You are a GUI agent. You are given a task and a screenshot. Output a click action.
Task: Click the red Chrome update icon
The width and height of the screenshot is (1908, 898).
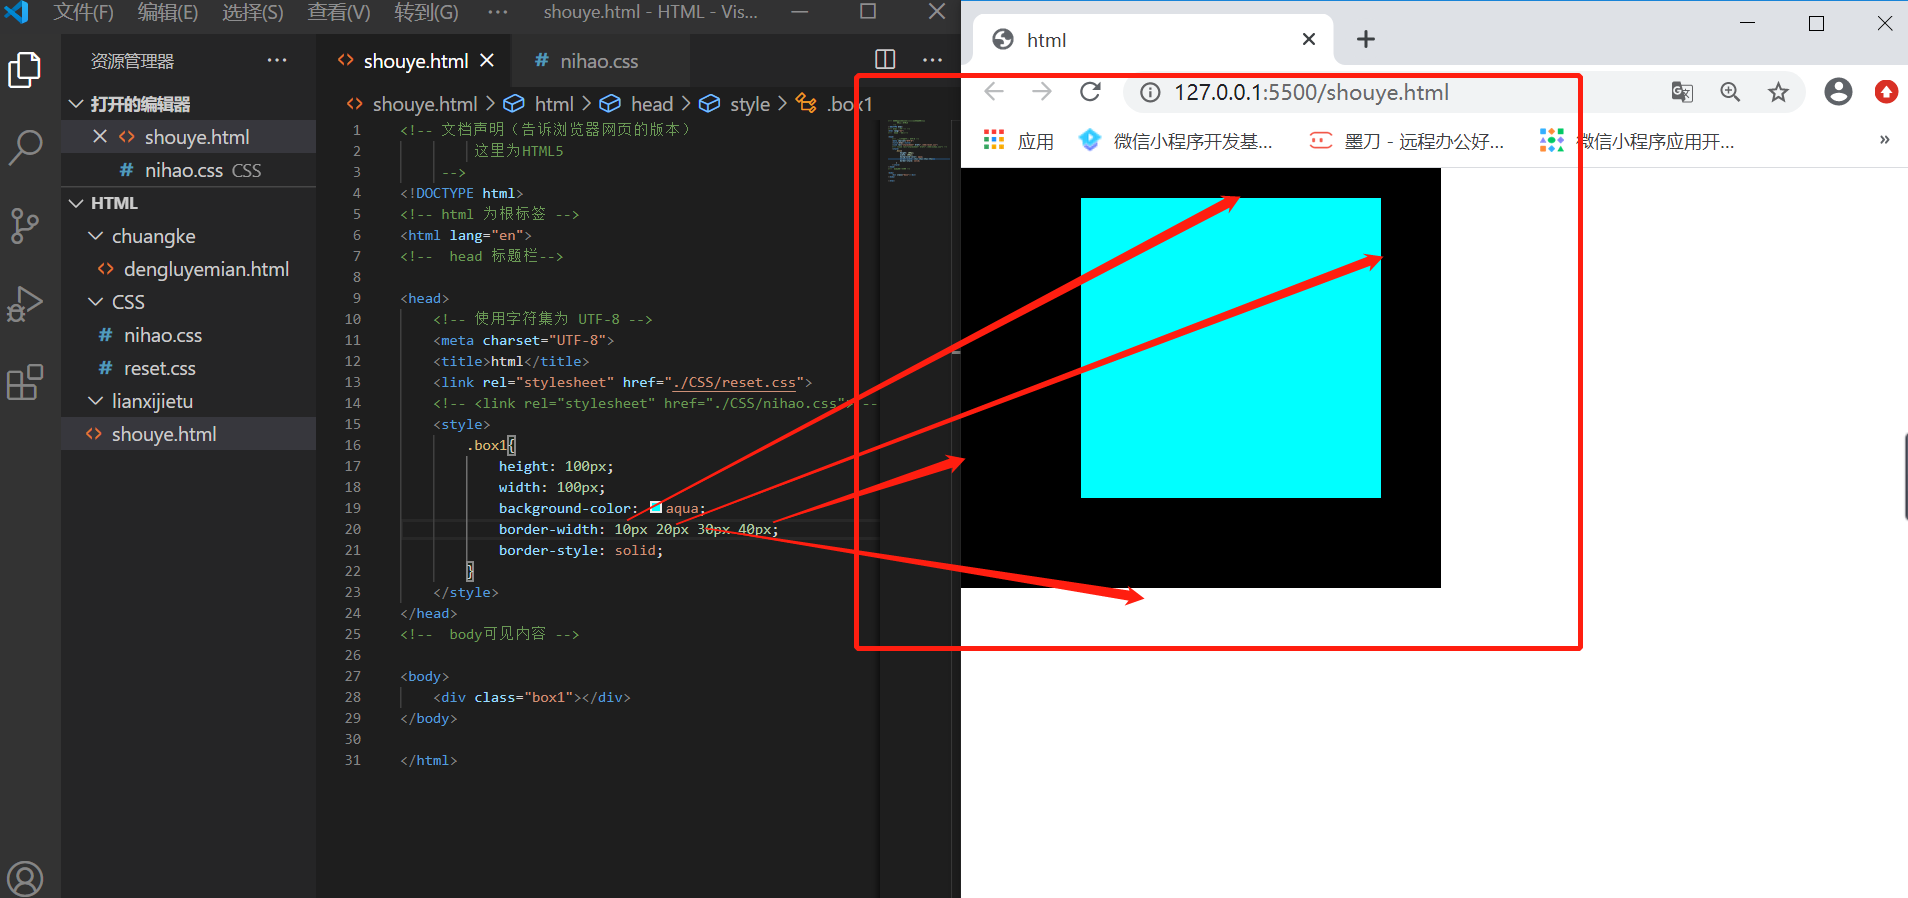[1886, 92]
